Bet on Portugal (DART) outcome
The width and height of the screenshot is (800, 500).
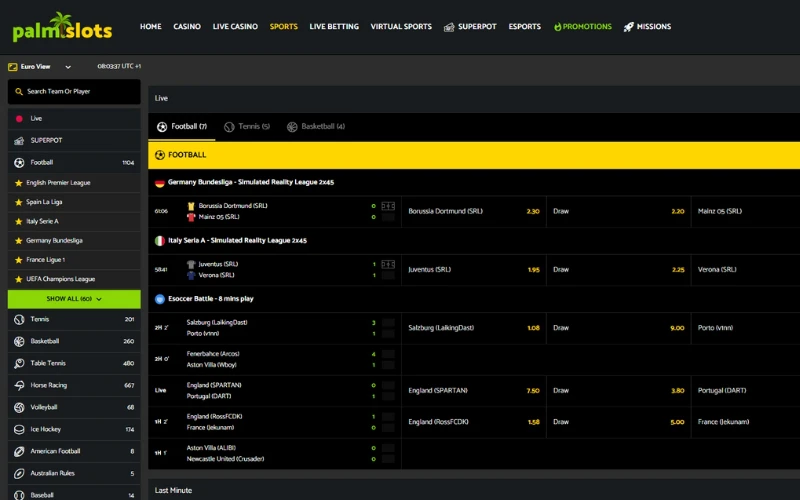[x=746, y=391]
